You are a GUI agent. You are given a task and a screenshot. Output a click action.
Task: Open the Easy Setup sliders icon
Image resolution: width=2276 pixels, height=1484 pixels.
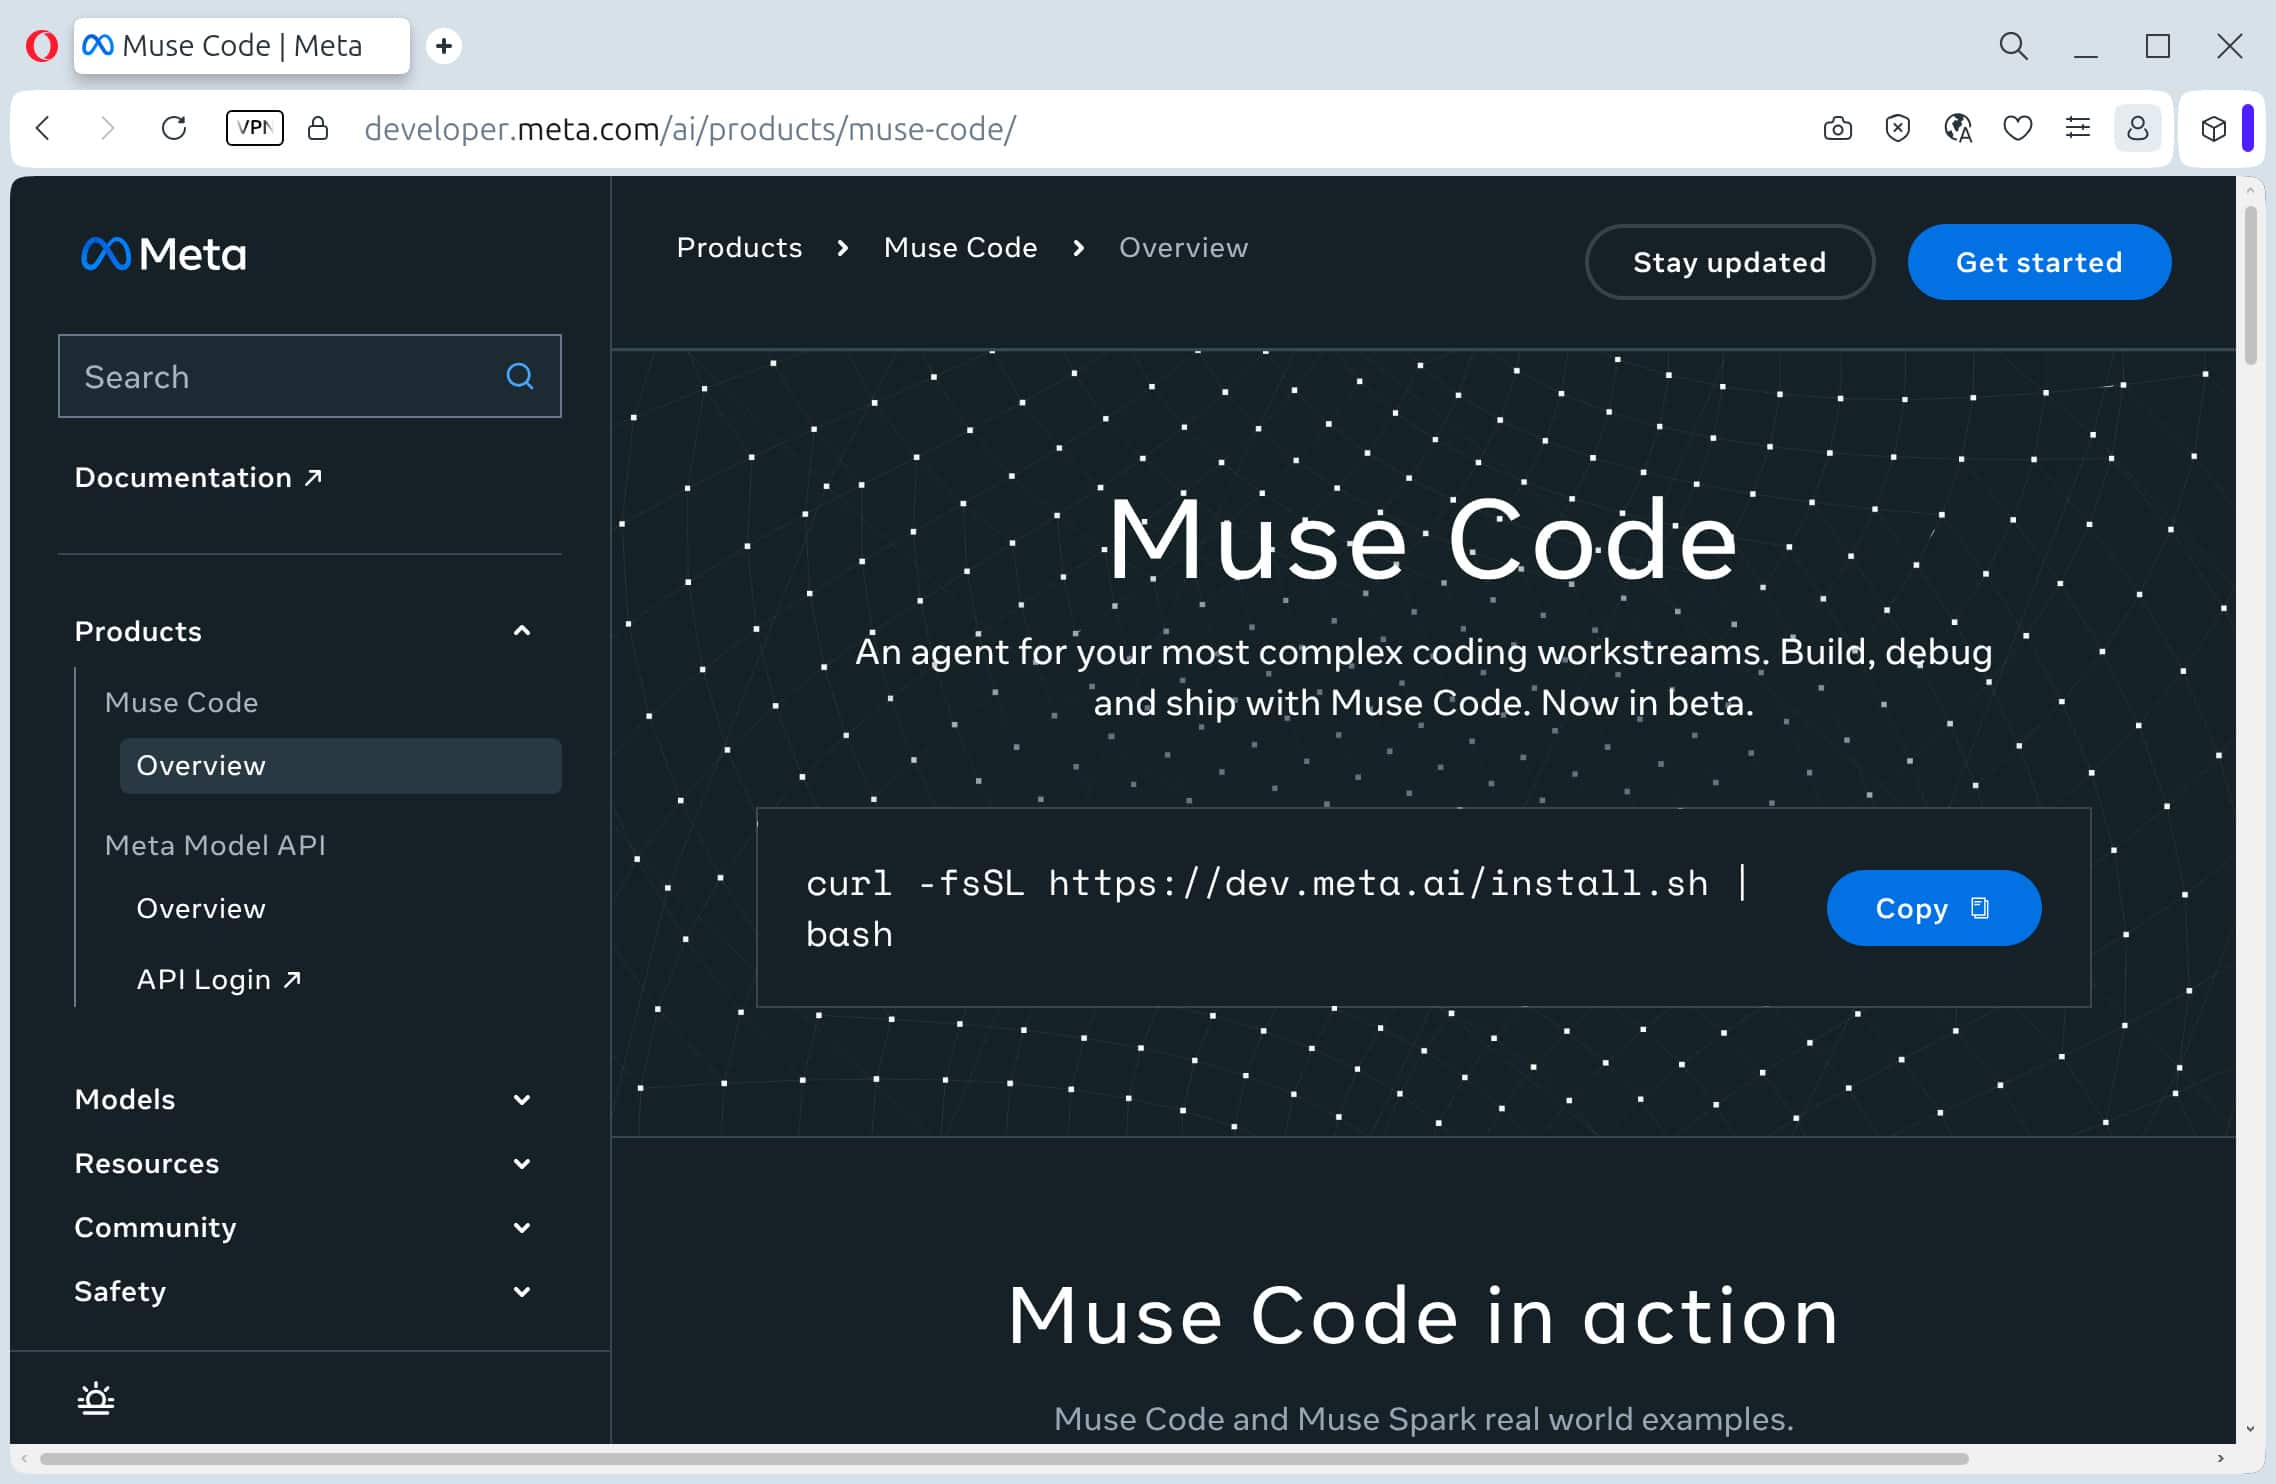2078,128
